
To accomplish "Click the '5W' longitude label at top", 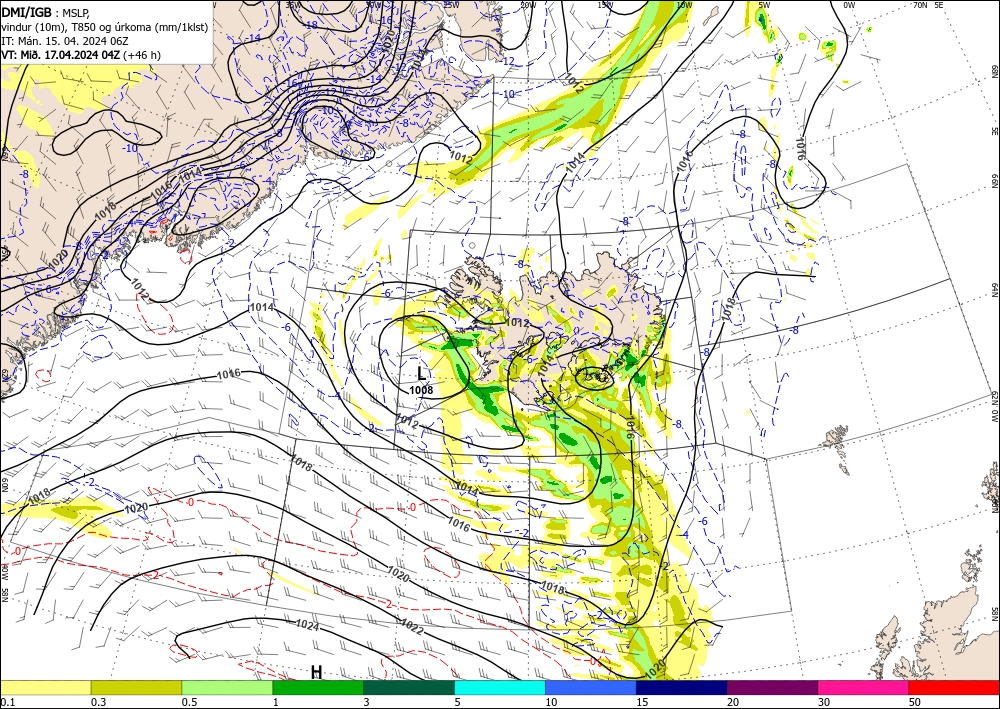I will click(764, 5).
